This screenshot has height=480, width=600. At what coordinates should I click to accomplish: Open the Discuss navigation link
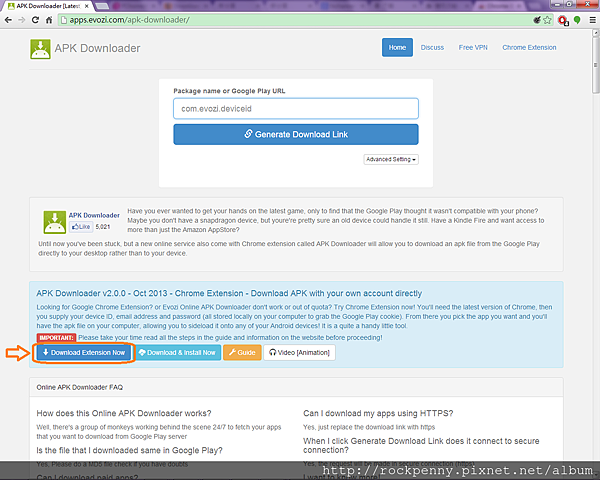pyautogui.click(x=432, y=47)
